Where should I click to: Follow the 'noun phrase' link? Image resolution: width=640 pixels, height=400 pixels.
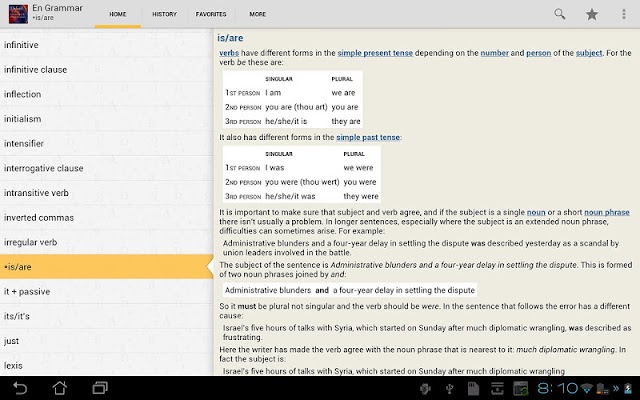click(607, 212)
